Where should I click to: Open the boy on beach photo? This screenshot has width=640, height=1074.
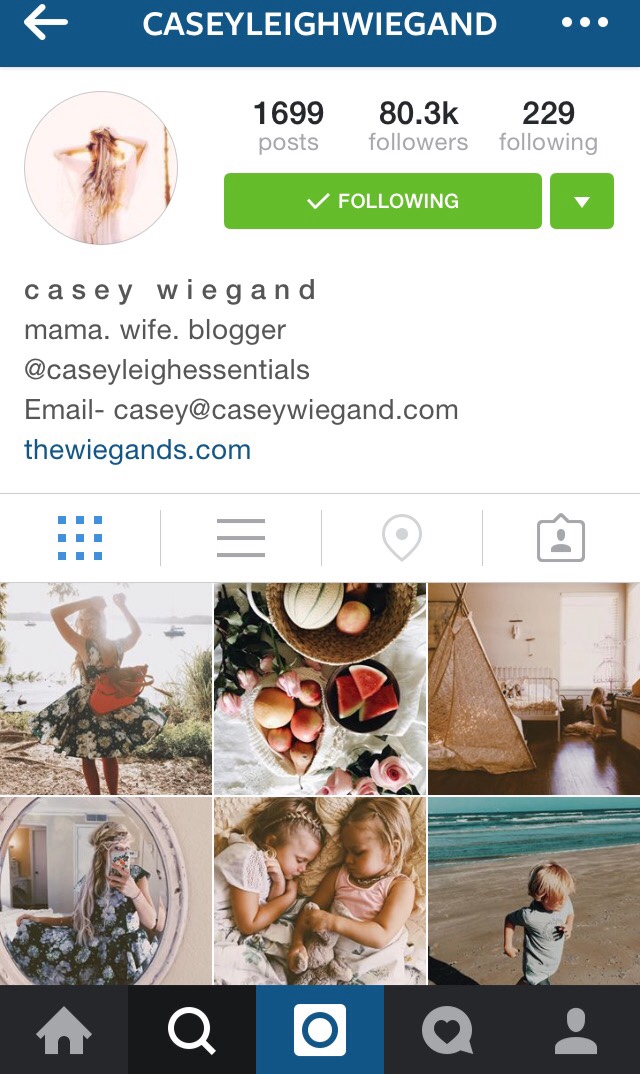tap(534, 890)
